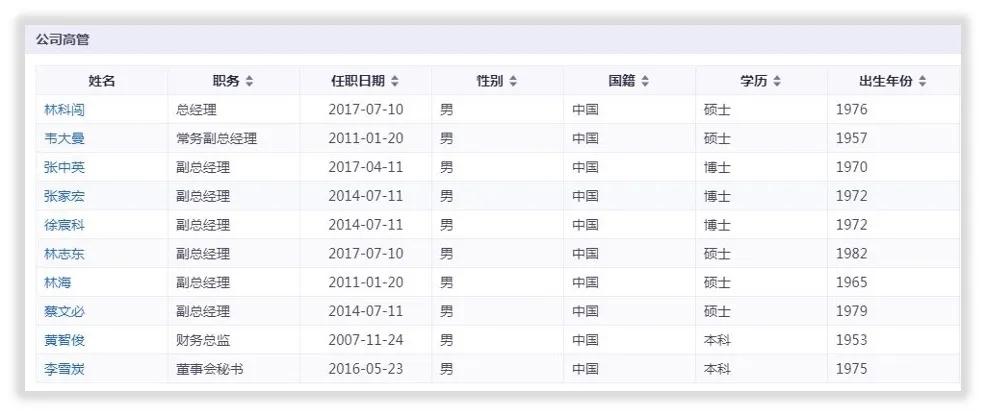
Task: Click the 姓名 column header
Action: (x=102, y=81)
